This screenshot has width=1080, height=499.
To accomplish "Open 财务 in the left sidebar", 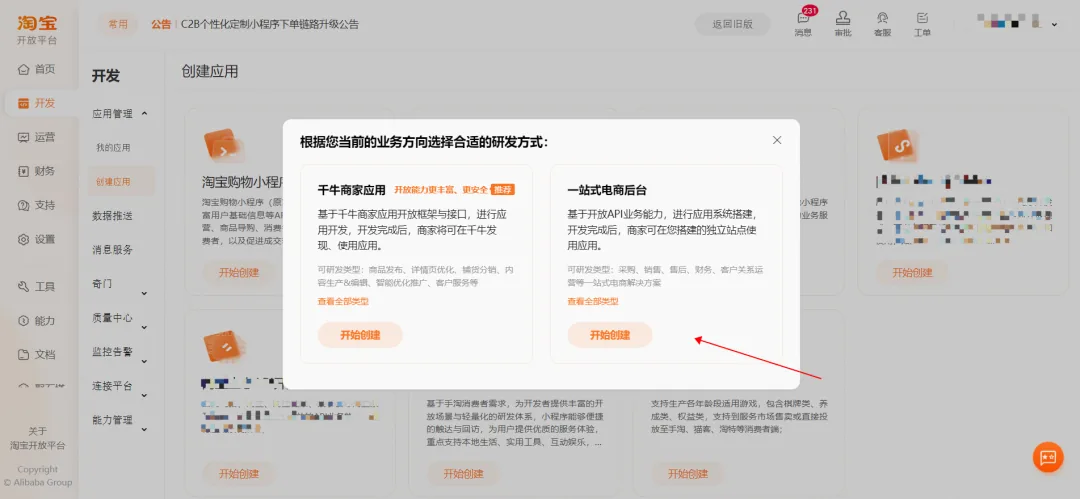I will (37, 171).
